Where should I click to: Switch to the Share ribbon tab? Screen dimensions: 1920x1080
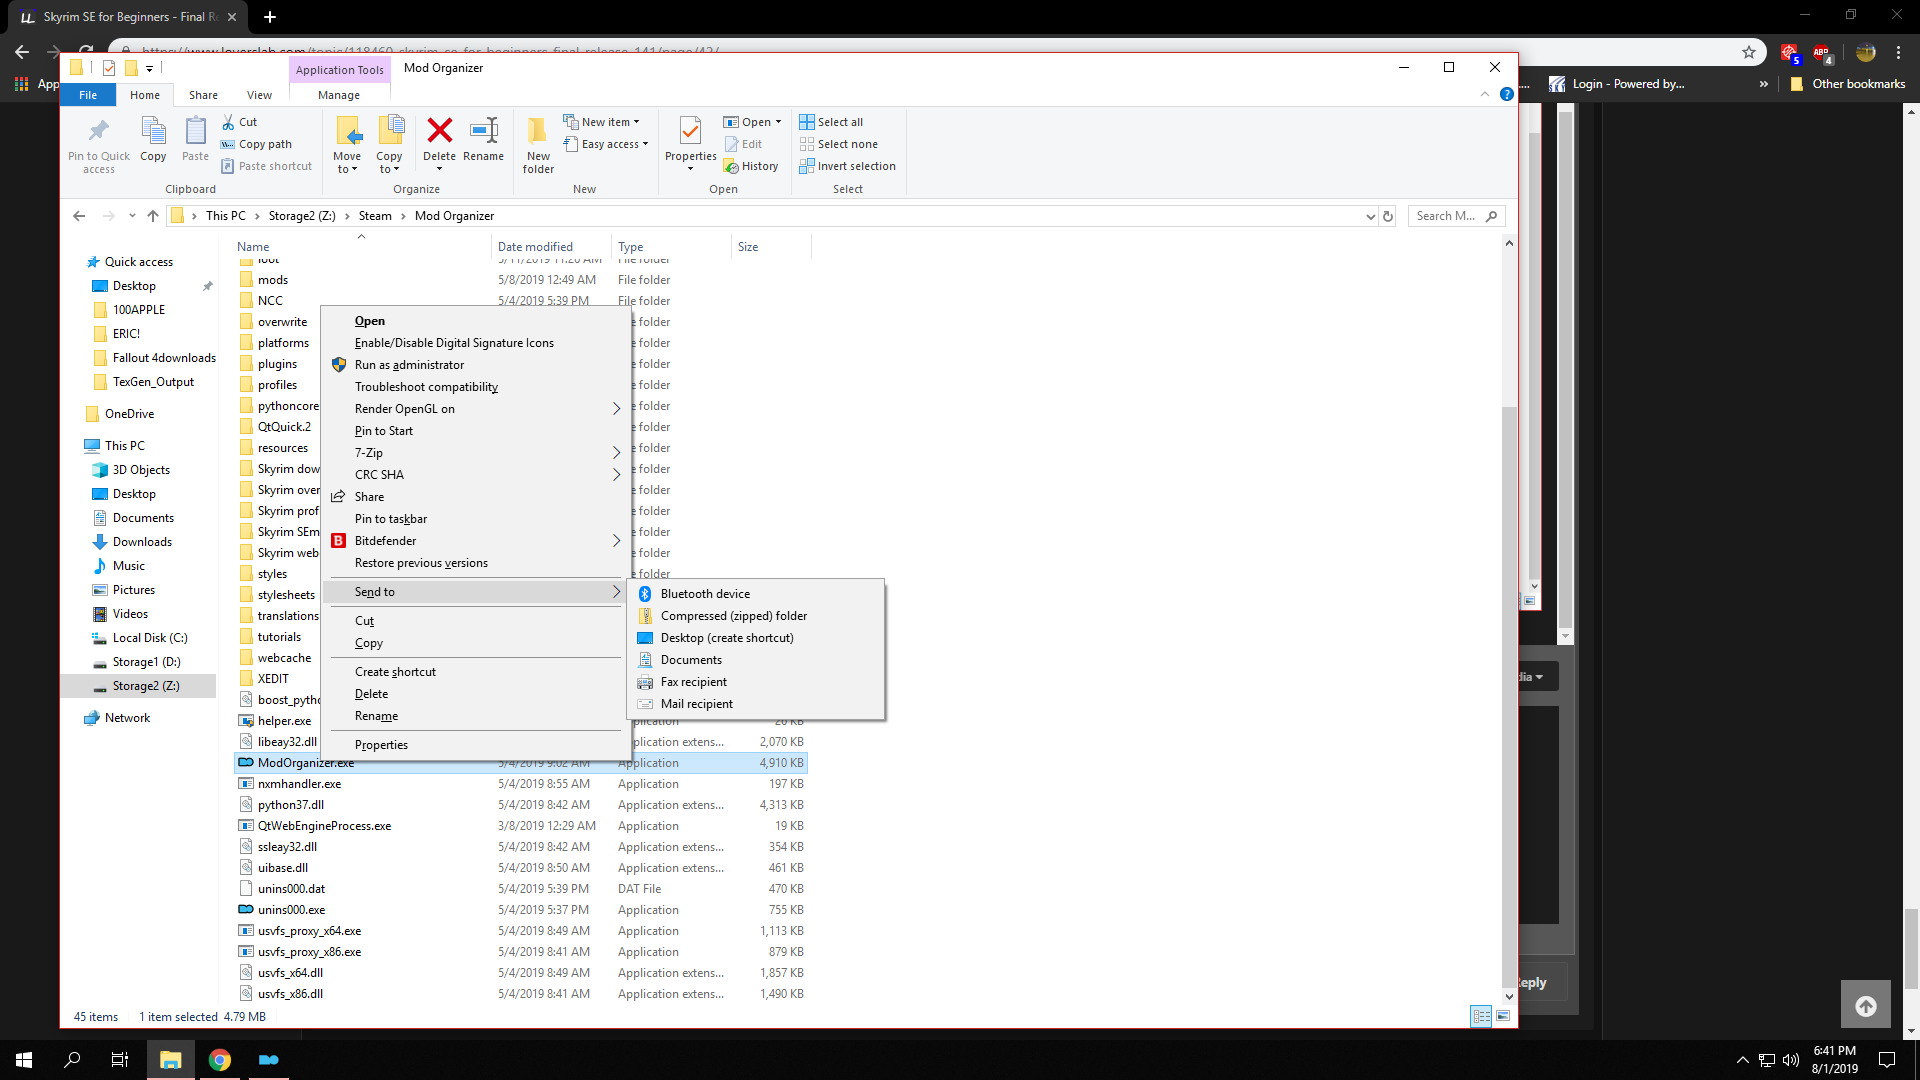203,95
